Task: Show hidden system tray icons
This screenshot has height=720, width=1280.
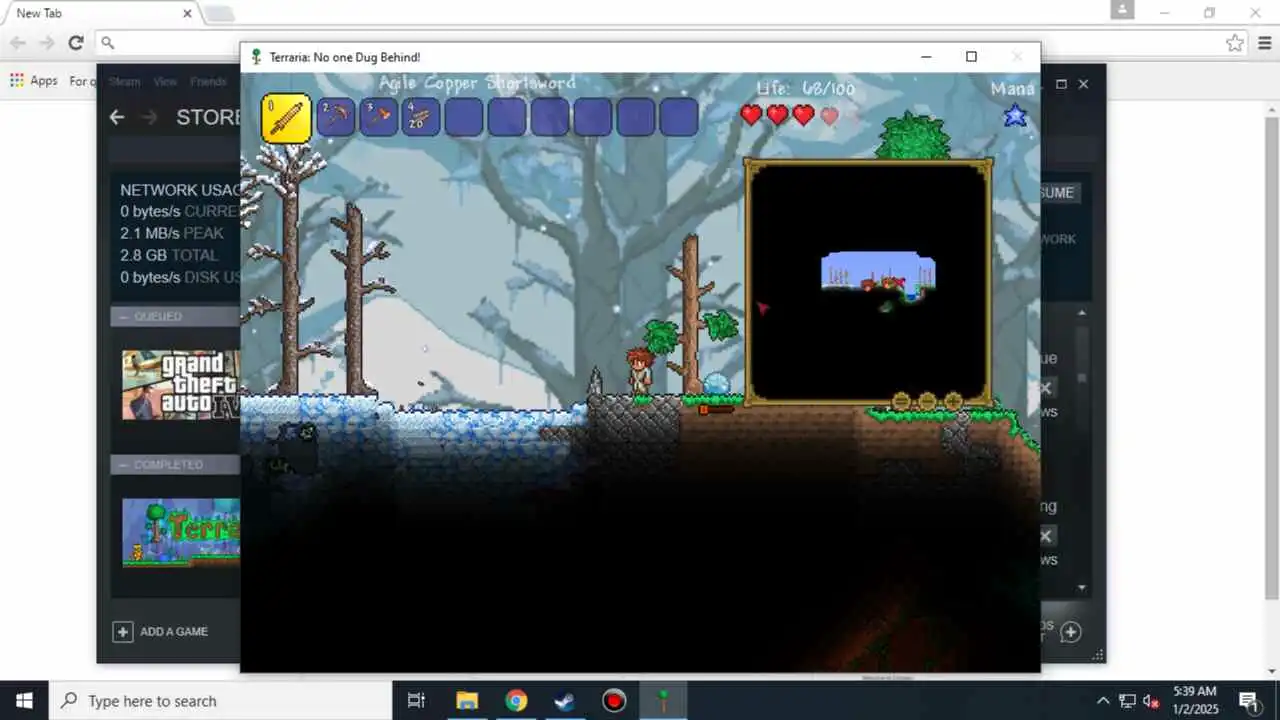Action: click(1103, 700)
